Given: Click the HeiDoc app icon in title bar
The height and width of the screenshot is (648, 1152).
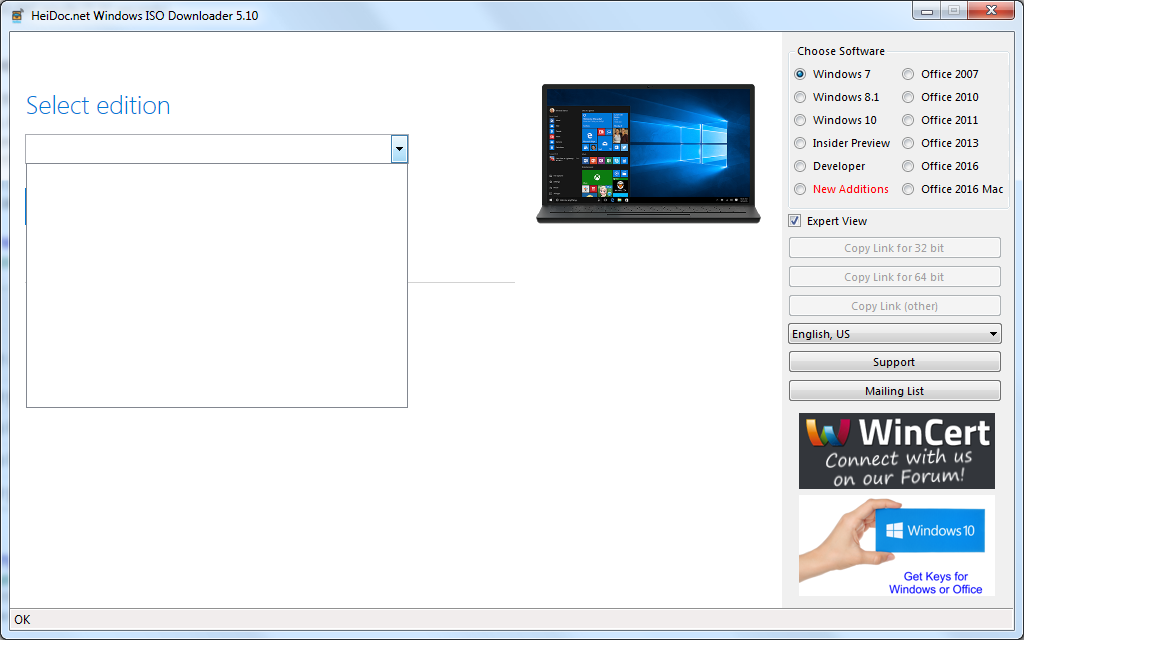Looking at the screenshot, I should (x=18, y=15).
